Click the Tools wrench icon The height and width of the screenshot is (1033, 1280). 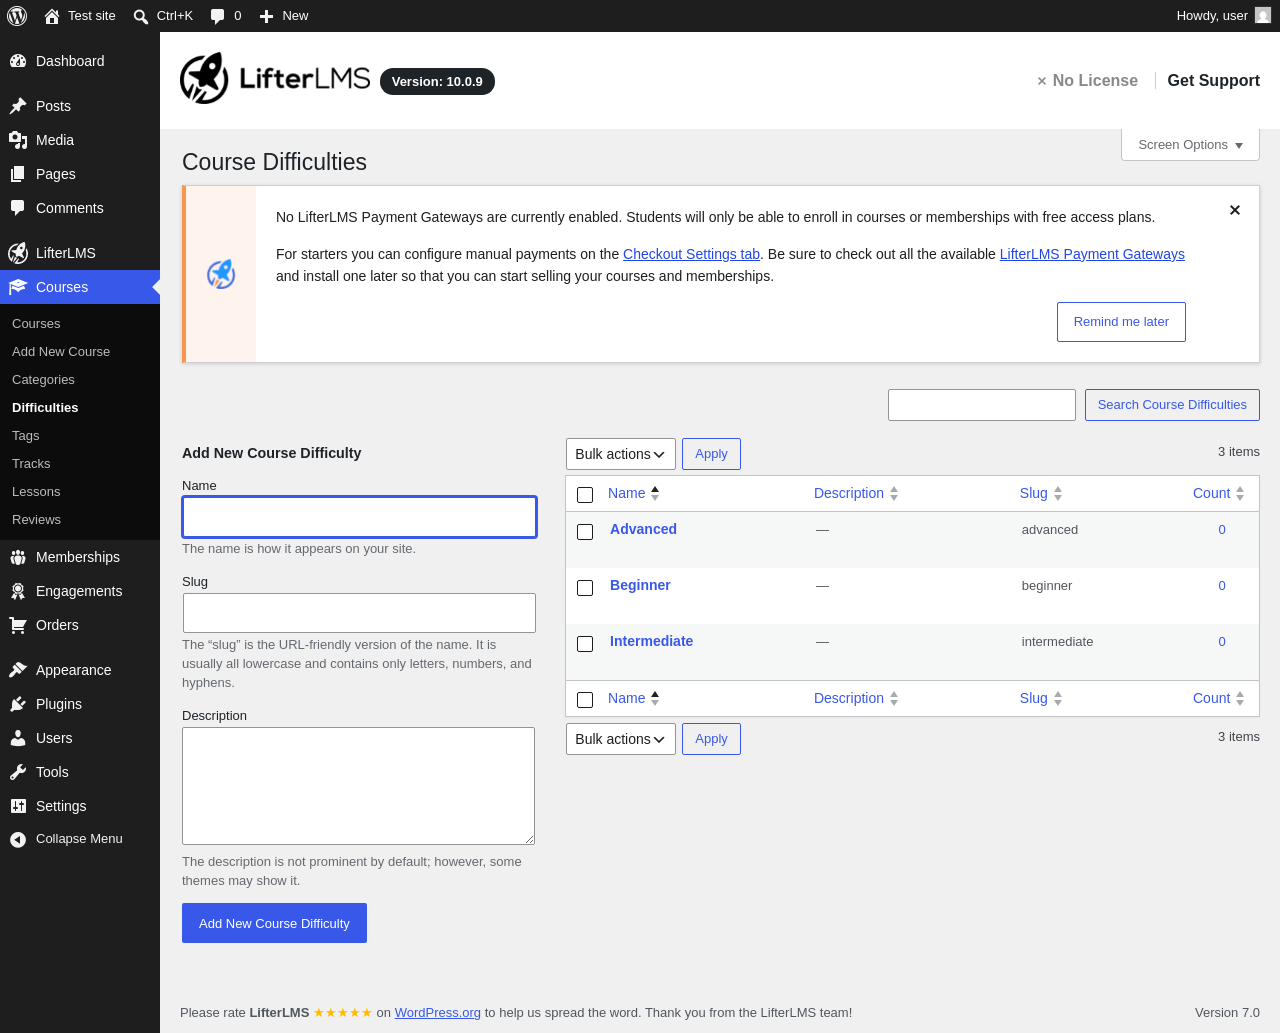[18, 772]
